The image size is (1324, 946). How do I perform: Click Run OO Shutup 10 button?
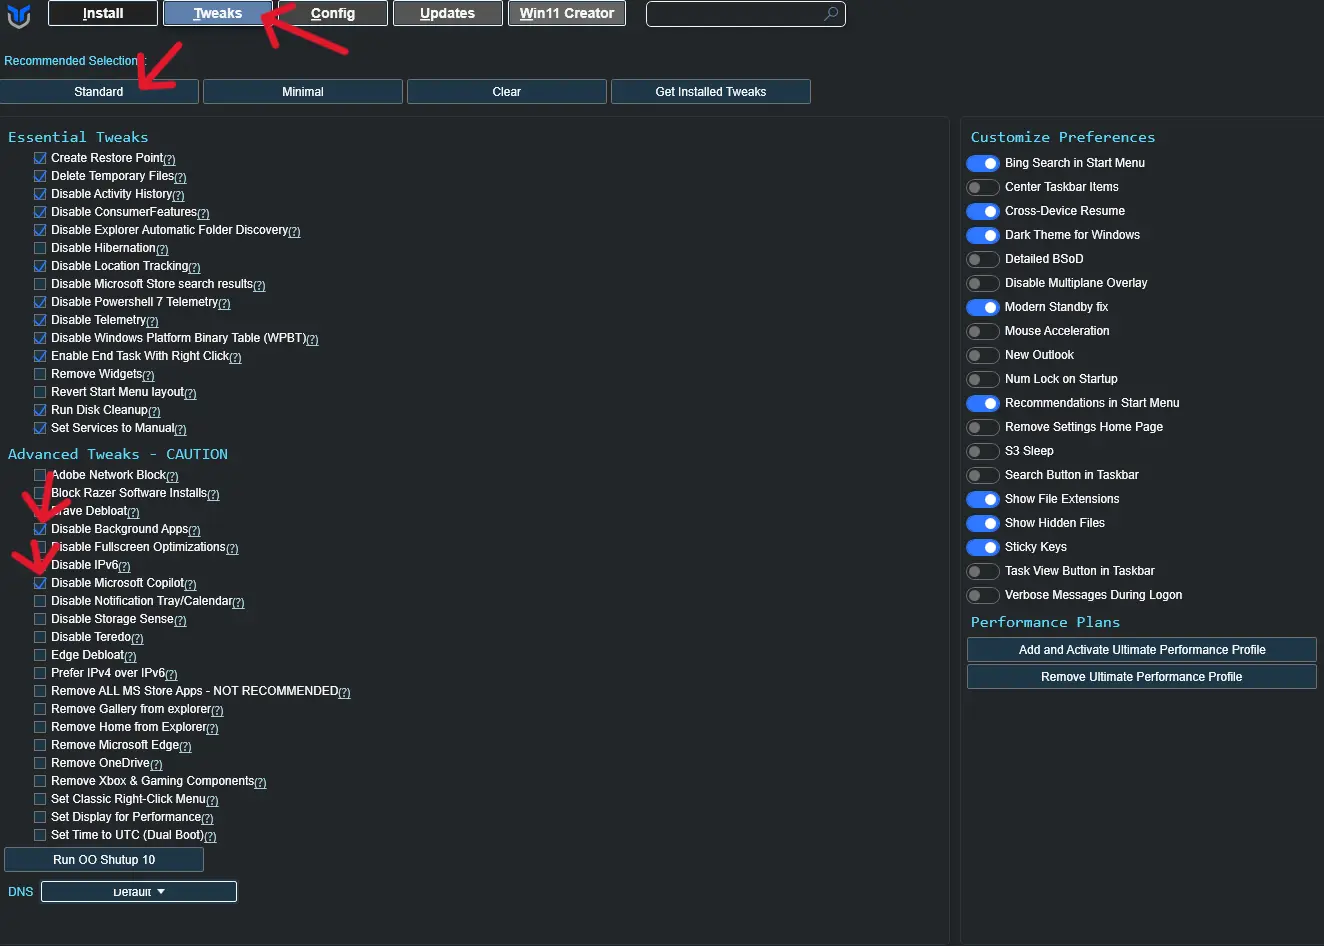click(104, 860)
